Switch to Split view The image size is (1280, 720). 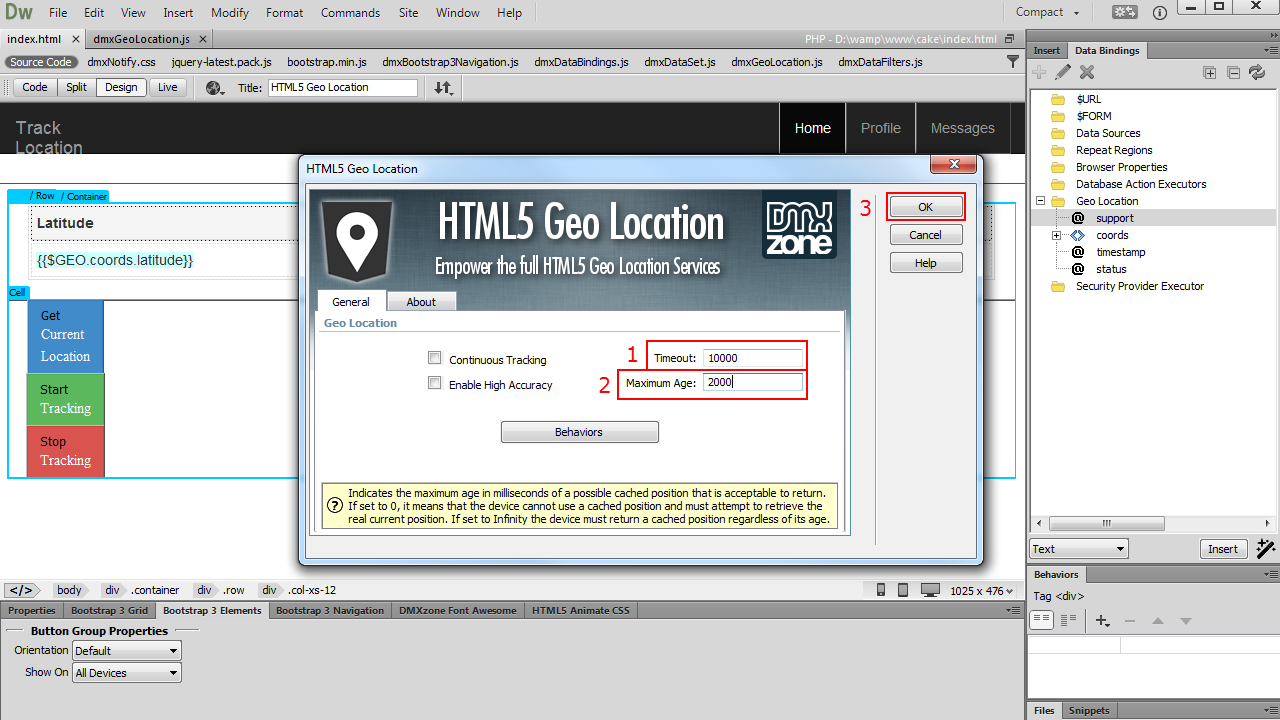(x=77, y=87)
